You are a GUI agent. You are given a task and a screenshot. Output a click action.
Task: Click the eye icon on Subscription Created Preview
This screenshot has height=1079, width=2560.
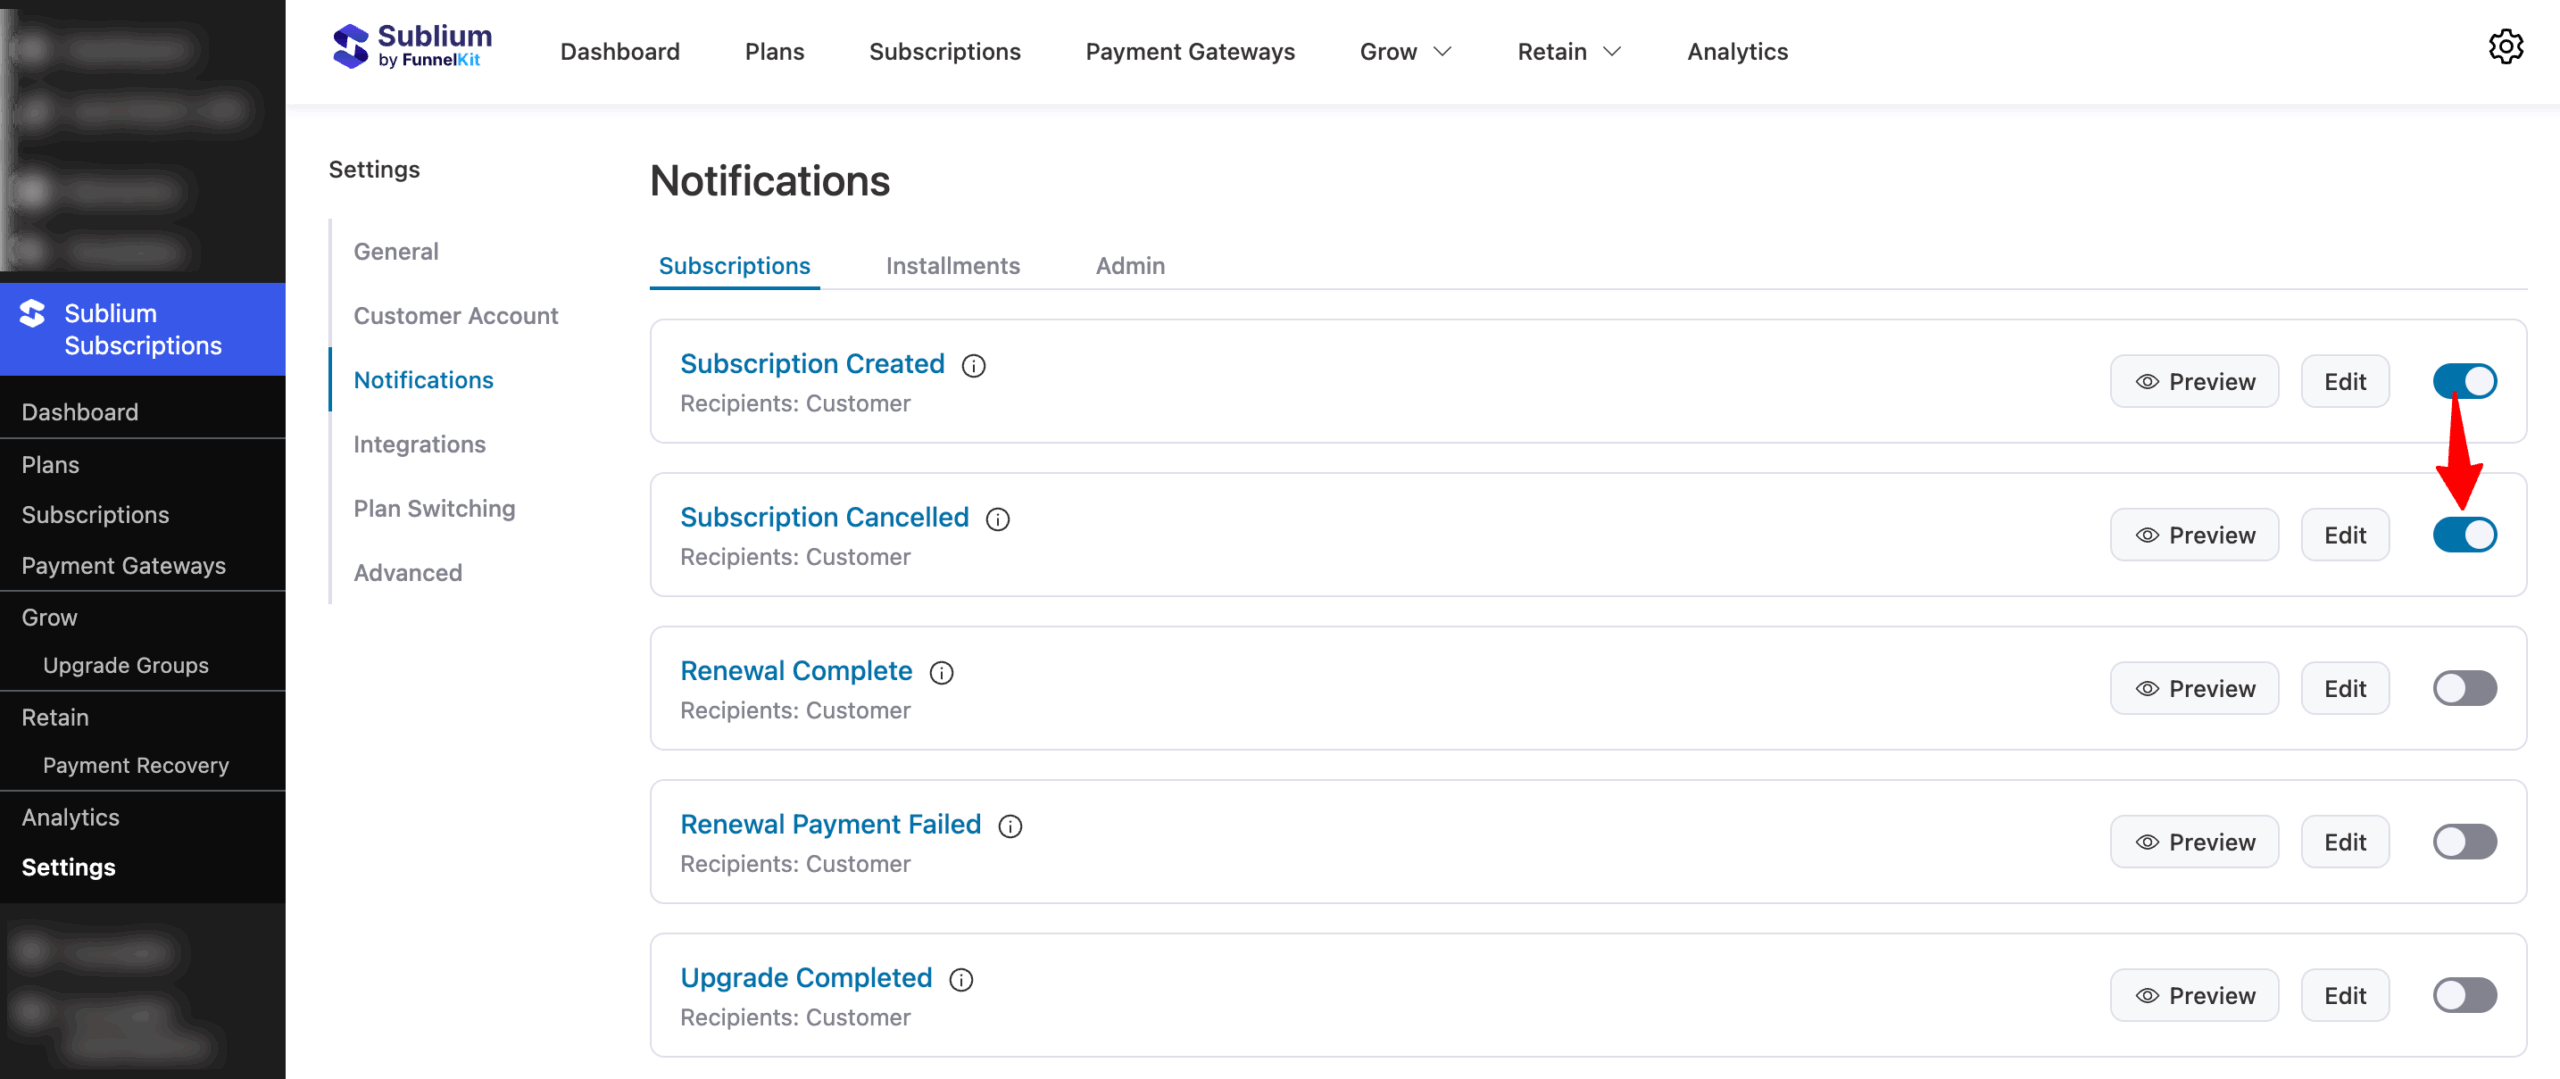(x=2146, y=381)
